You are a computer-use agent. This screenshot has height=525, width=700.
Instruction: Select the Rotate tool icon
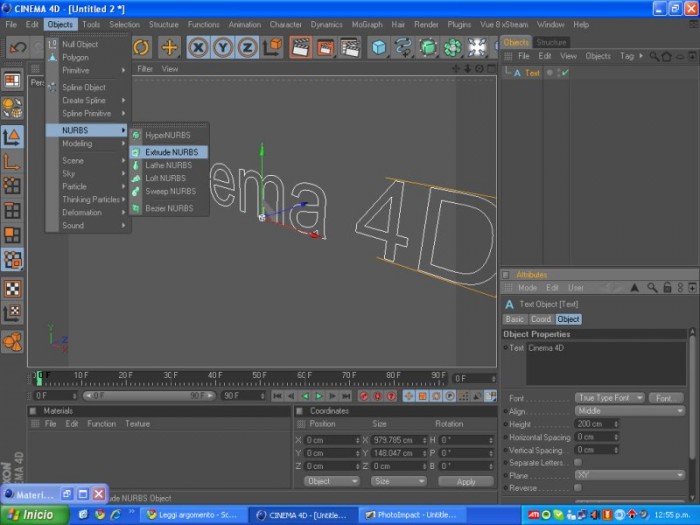(x=142, y=47)
